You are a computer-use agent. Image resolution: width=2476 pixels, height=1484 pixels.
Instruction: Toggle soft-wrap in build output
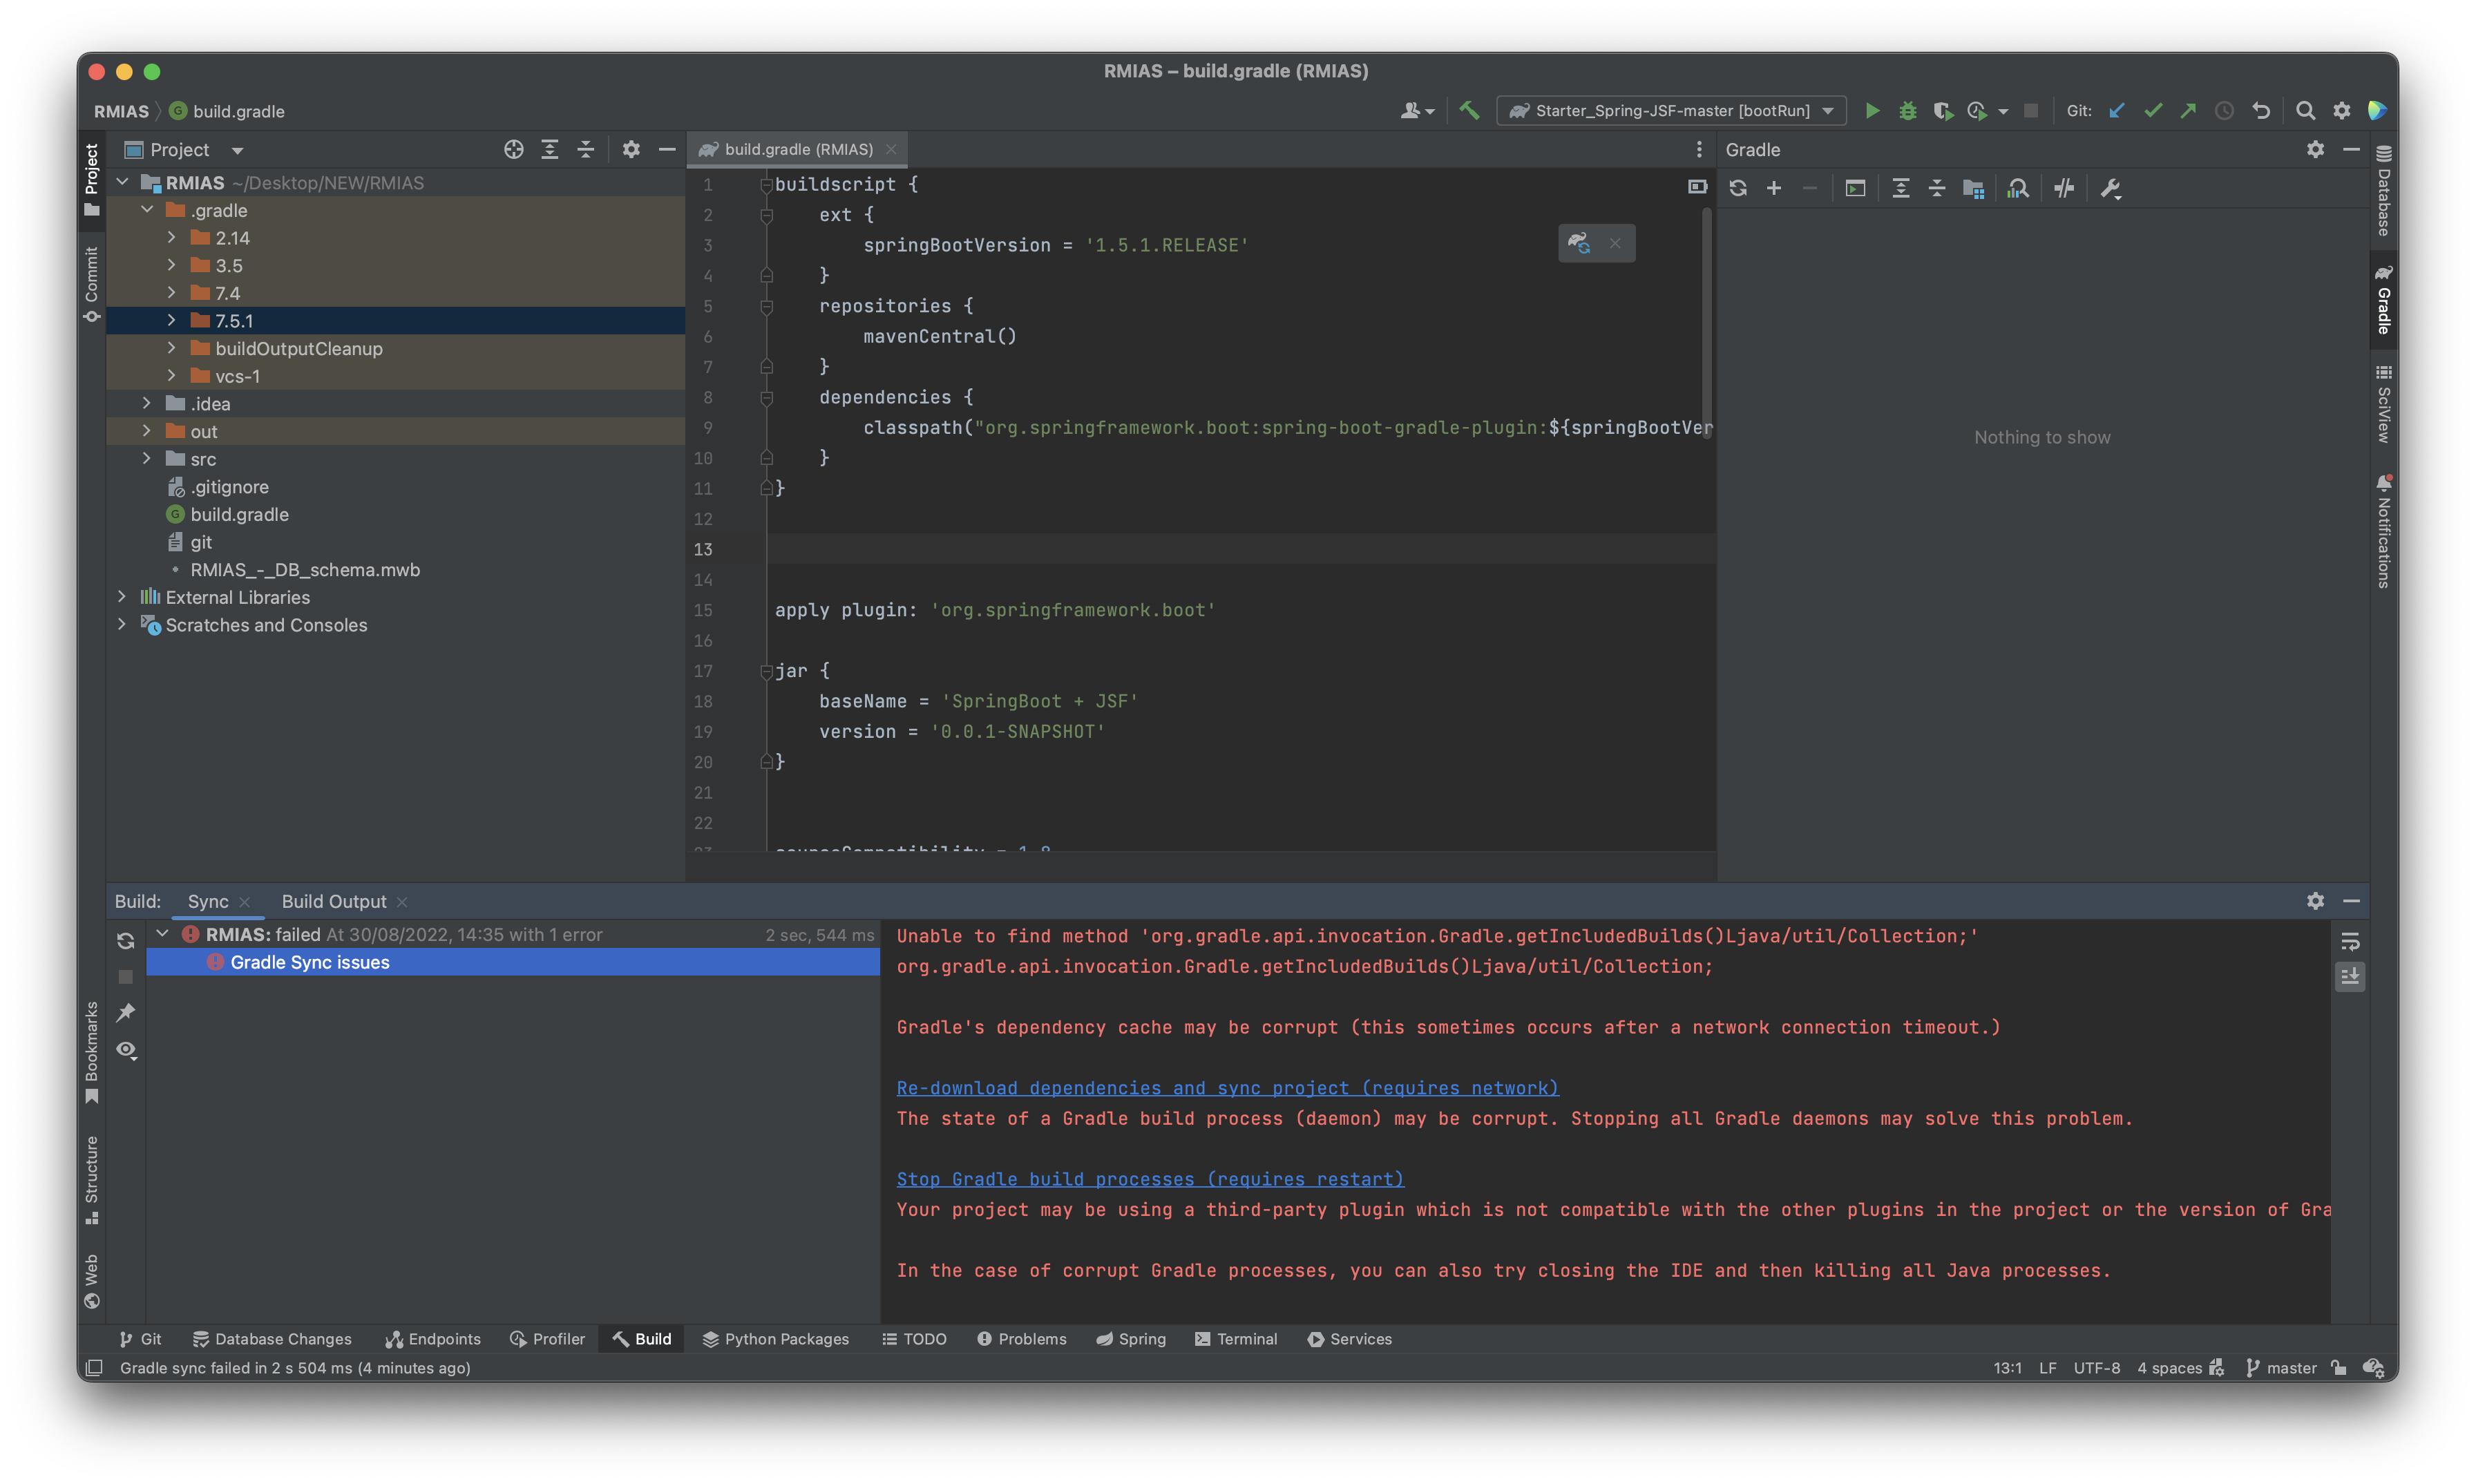(2350, 941)
